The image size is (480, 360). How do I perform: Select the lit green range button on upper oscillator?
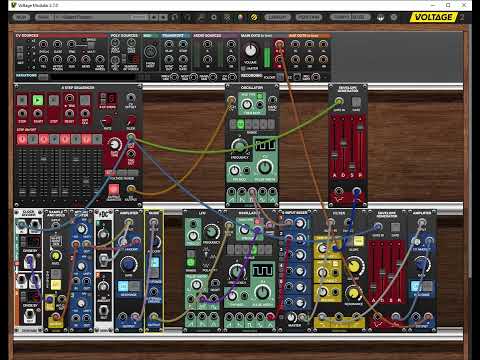pos(240,124)
